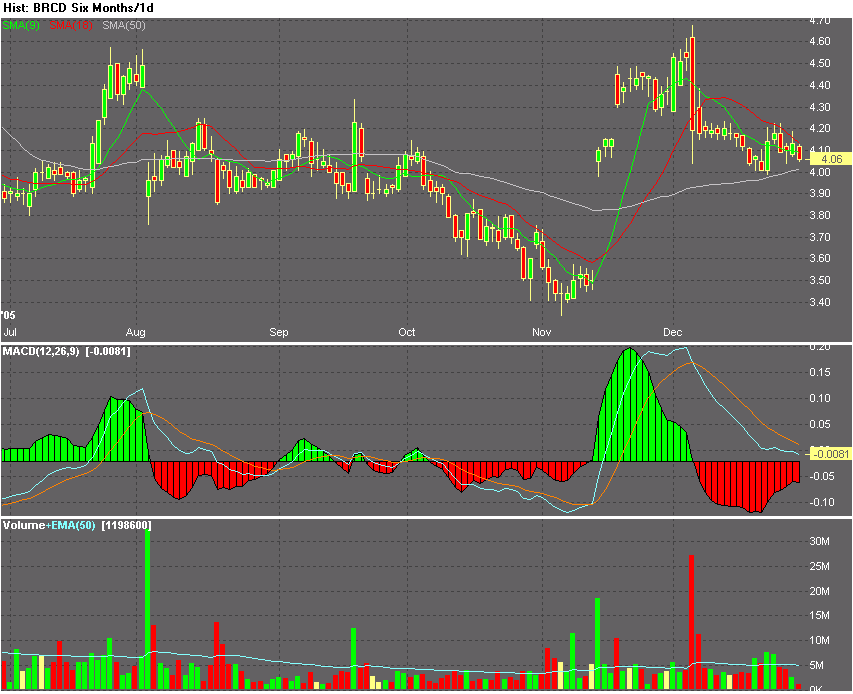Select the yellow -0.0081 MACD axis tag
The width and height of the screenshot is (853, 694).
click(x=832, y=452)
